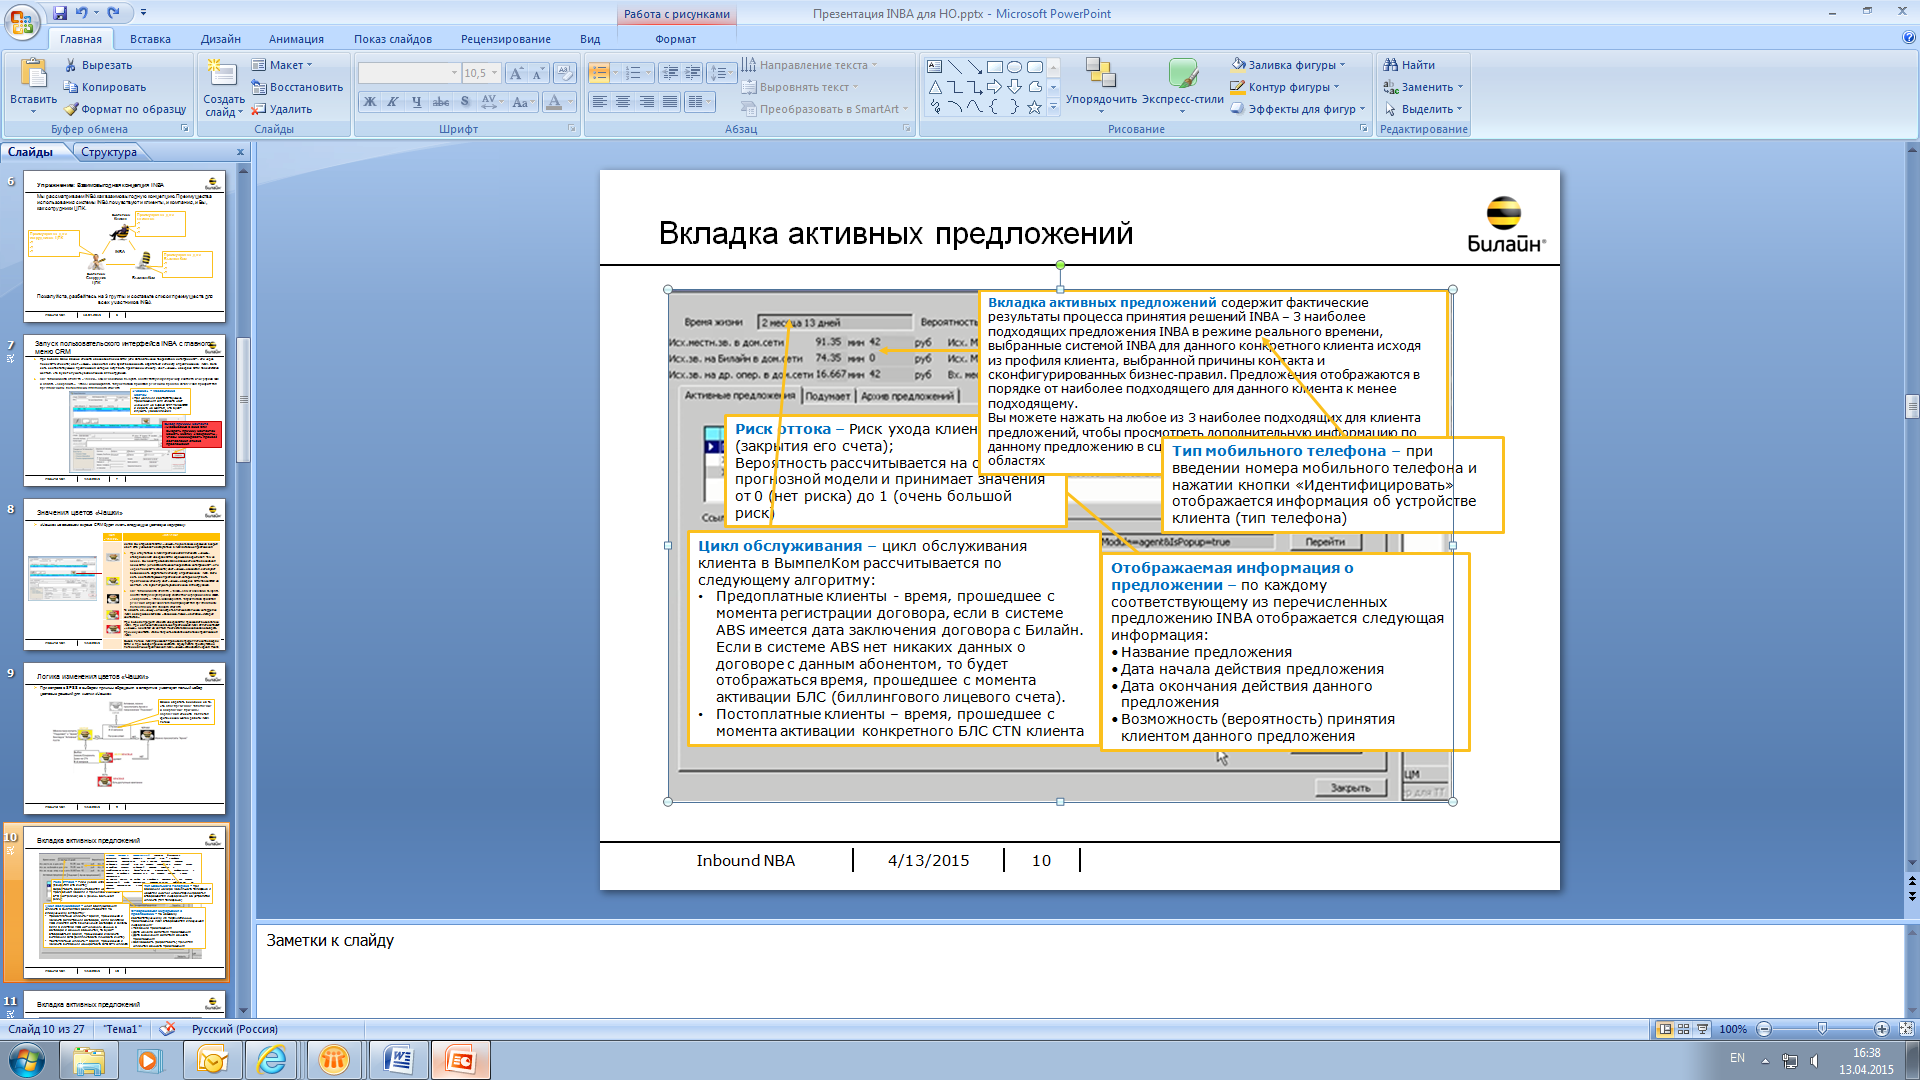Select the straight Line shape

954,67
